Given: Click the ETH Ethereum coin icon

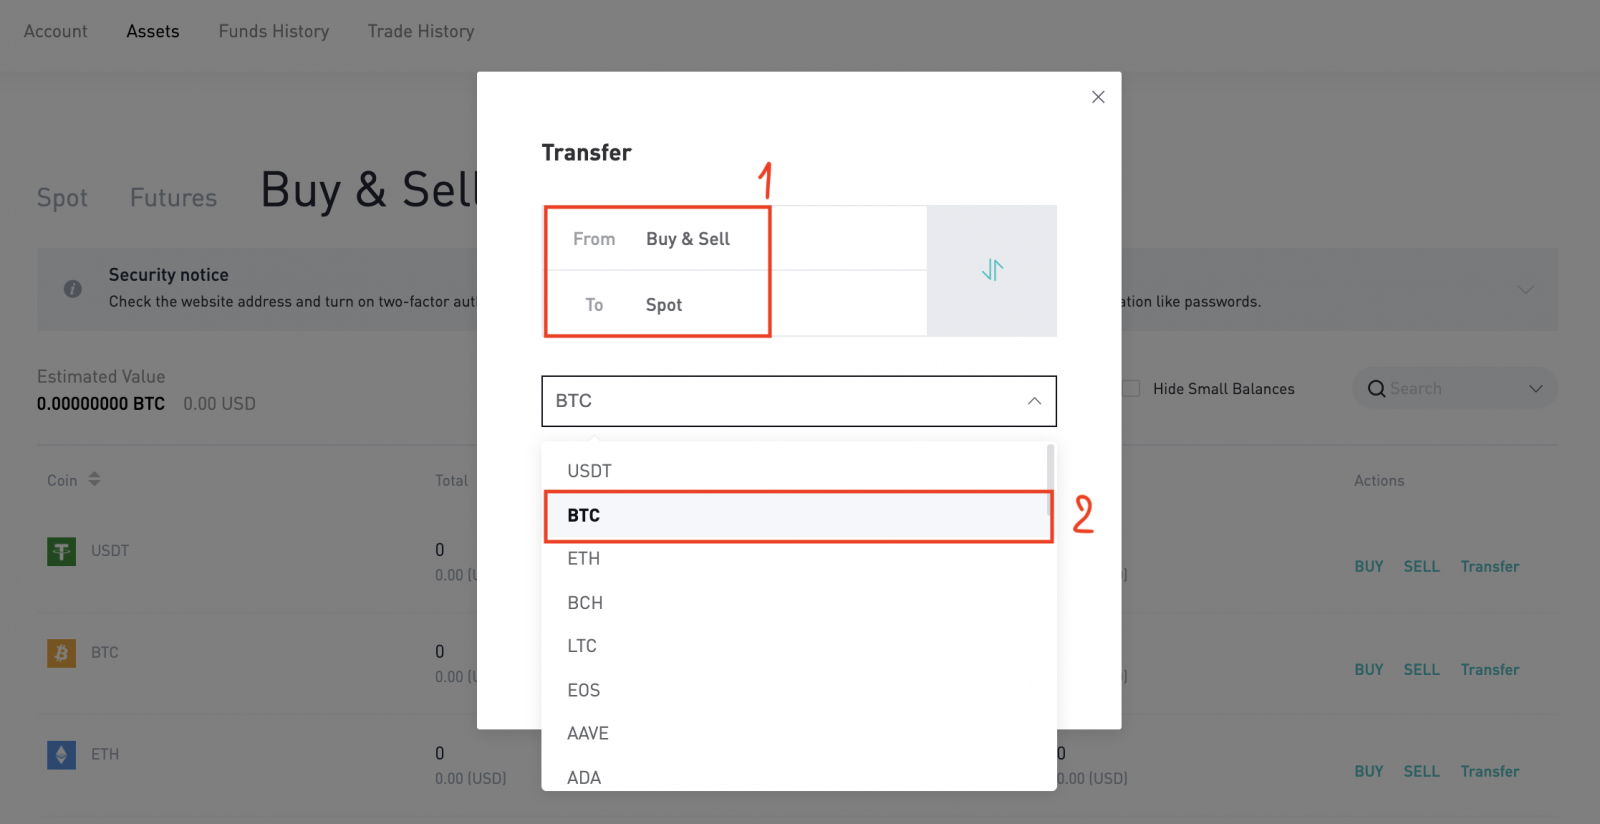Looking at the screenshot, I should pyautogui.click(x=61, y=754).
